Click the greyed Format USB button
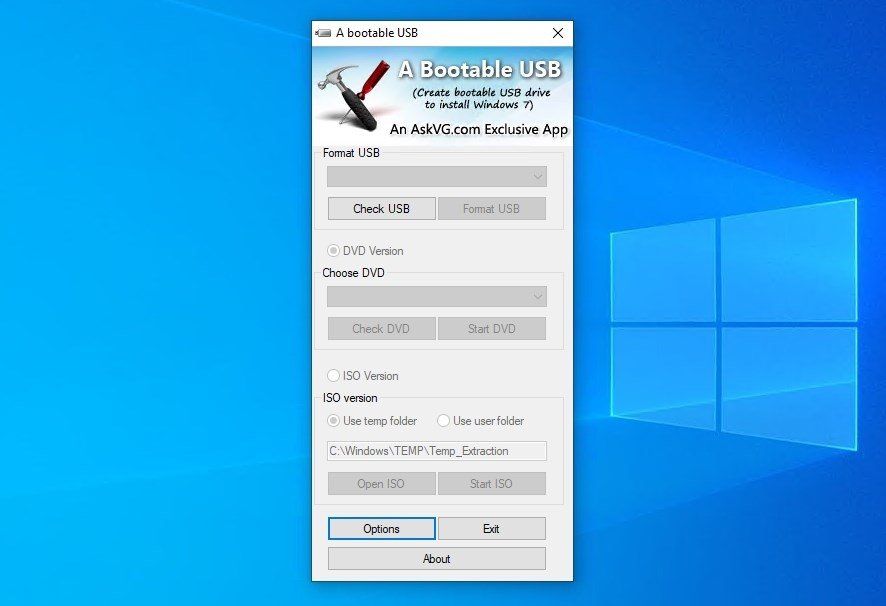Viewport: 886px width, 606px height. [x=492, y=209]
